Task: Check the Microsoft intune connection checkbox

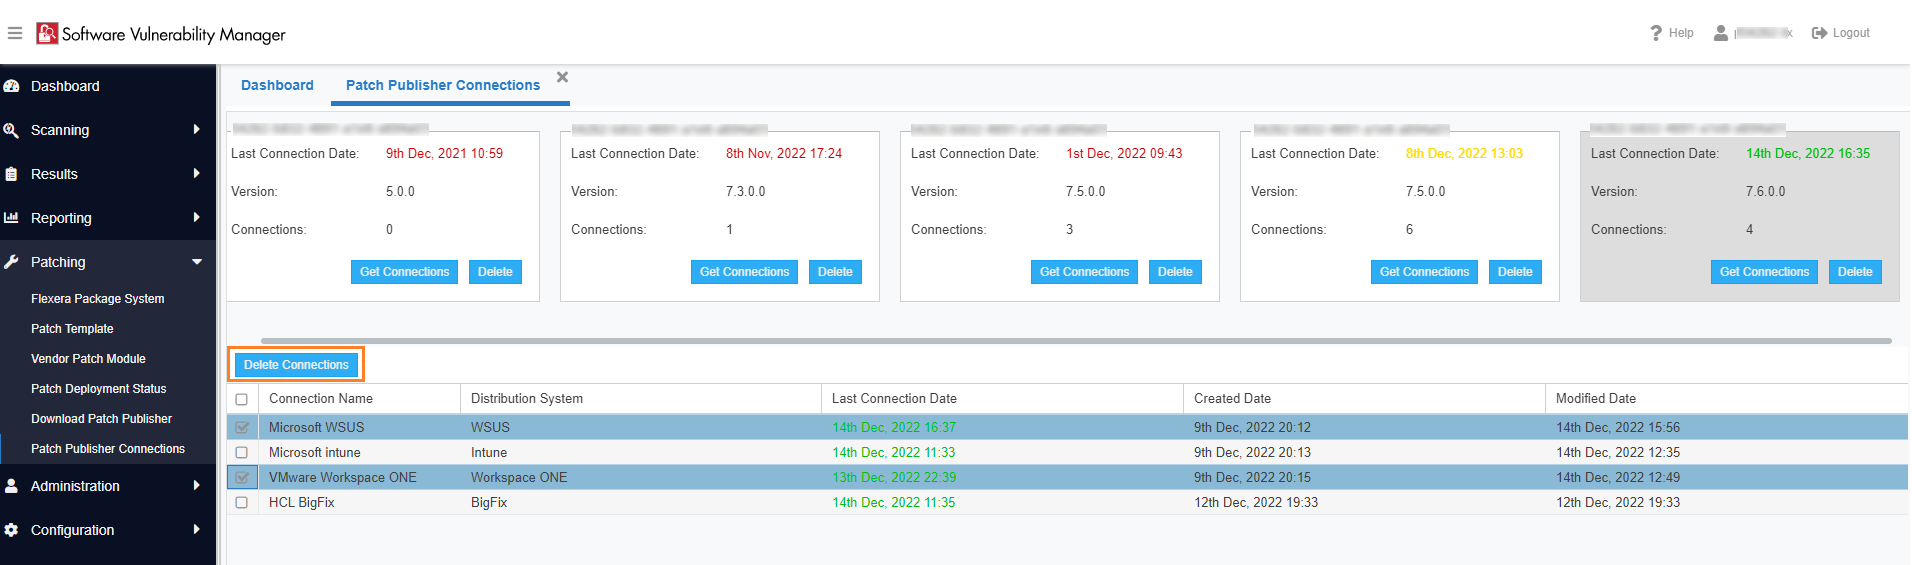Action: (242, 452)
